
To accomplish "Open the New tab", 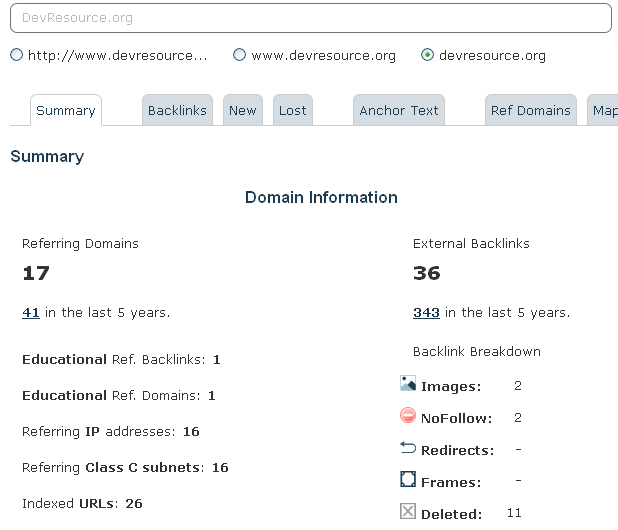I will click(x=243, y=110).
